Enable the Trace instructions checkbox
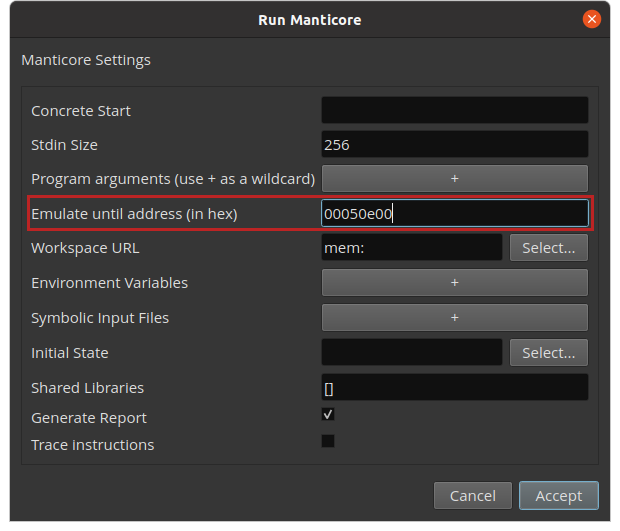The width and height of the screenshot is (620, 531). point(328,441)
